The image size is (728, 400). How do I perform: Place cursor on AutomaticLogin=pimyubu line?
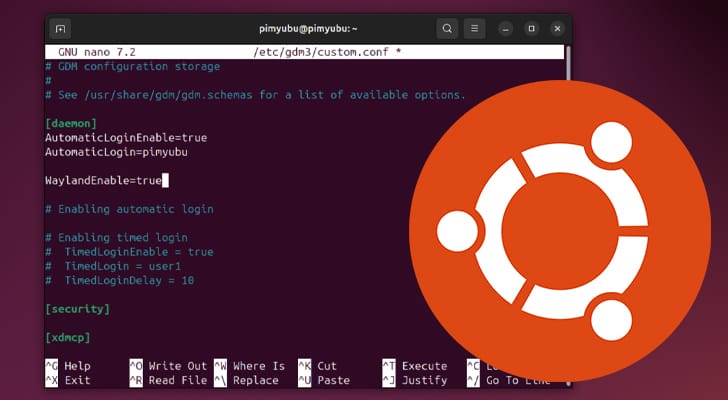[x=117, y=152]
